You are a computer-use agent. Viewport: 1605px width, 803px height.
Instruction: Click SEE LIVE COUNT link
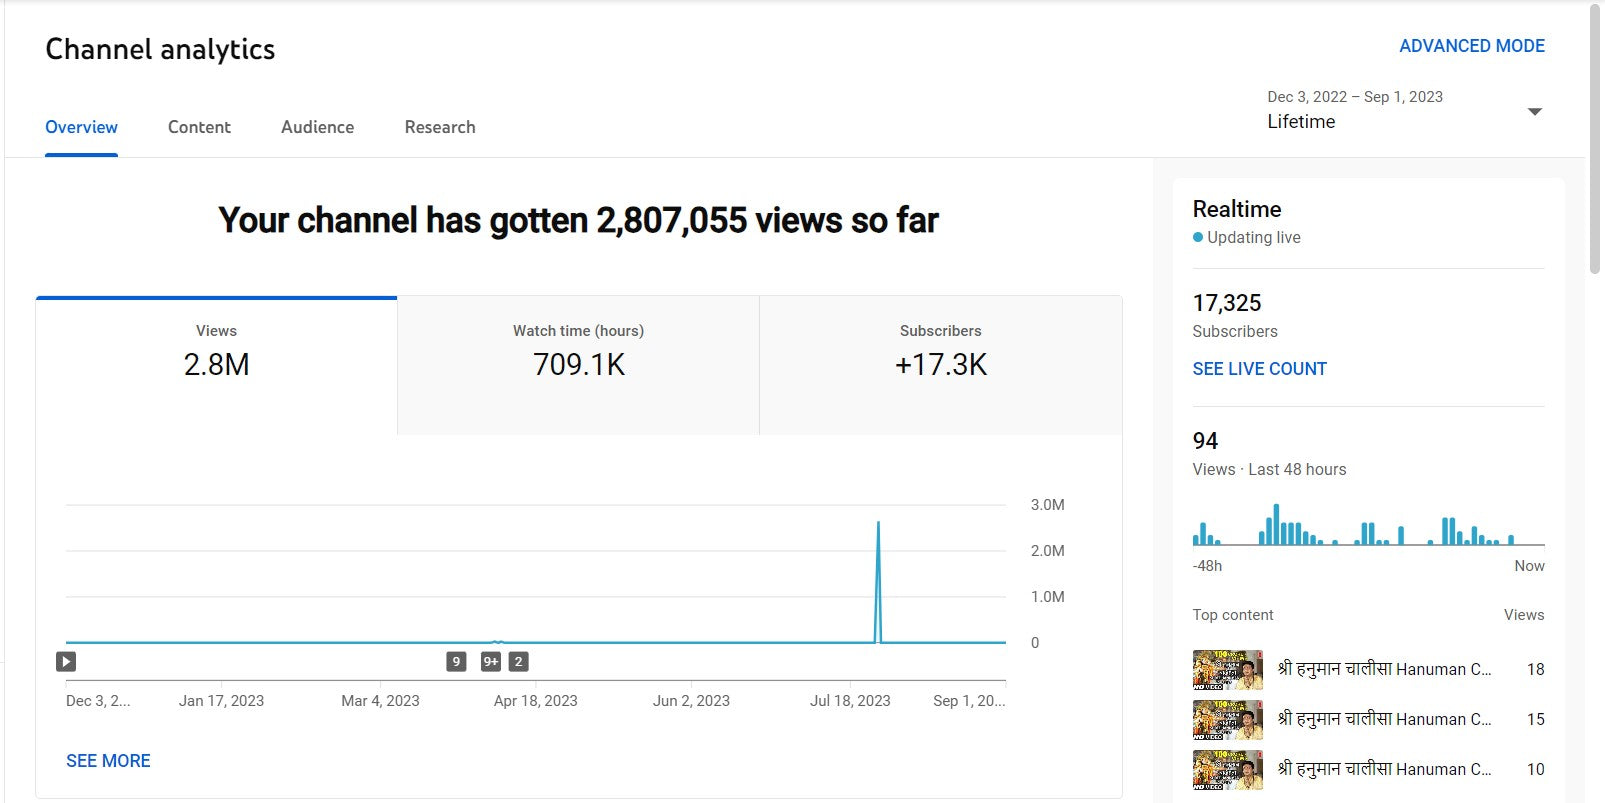point(1259,369)
